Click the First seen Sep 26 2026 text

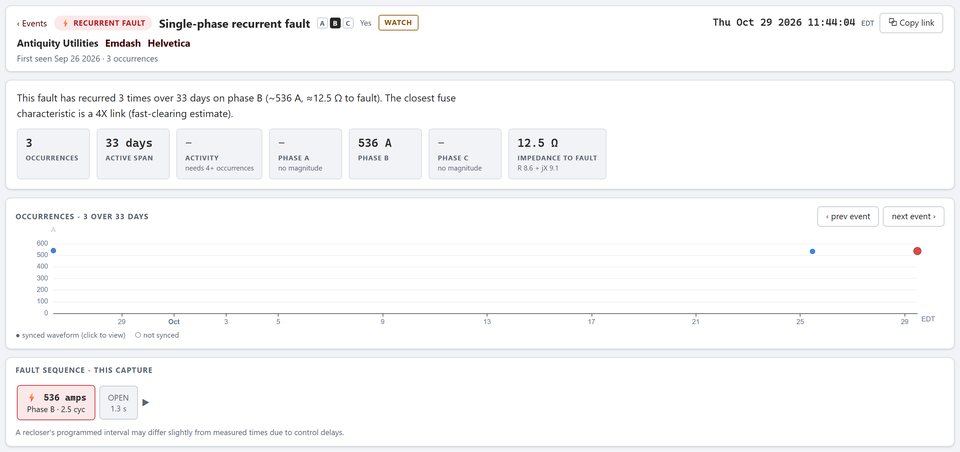(x=59, y=59)
